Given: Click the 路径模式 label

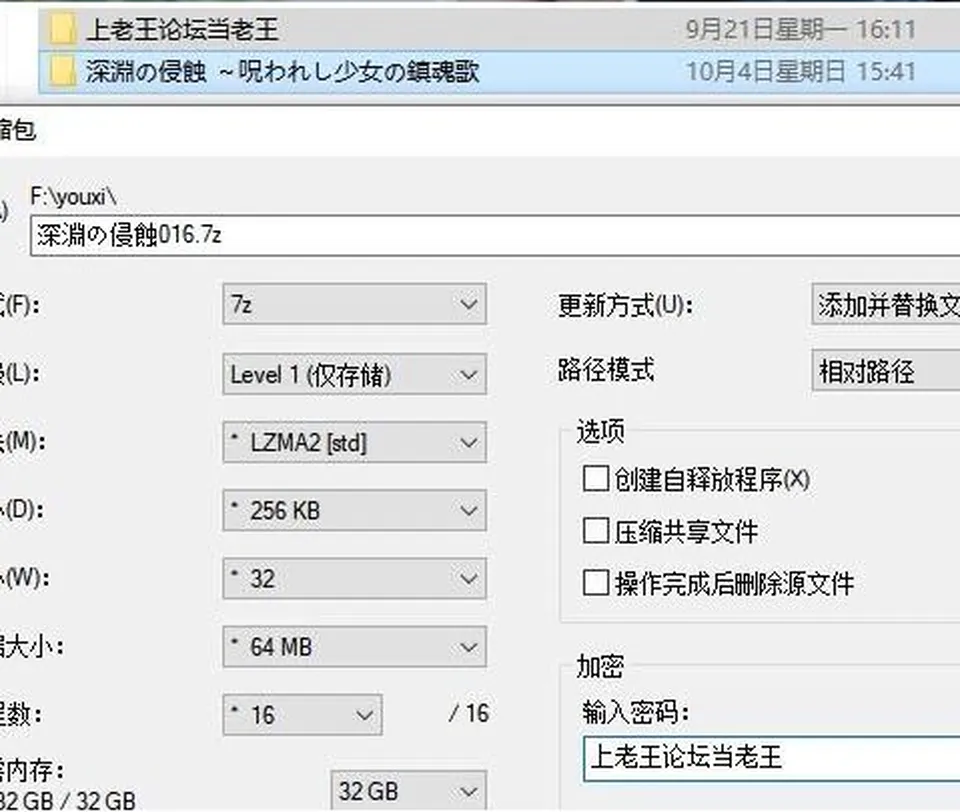Looking at the screenshot, I should click(x=606, y=370).
